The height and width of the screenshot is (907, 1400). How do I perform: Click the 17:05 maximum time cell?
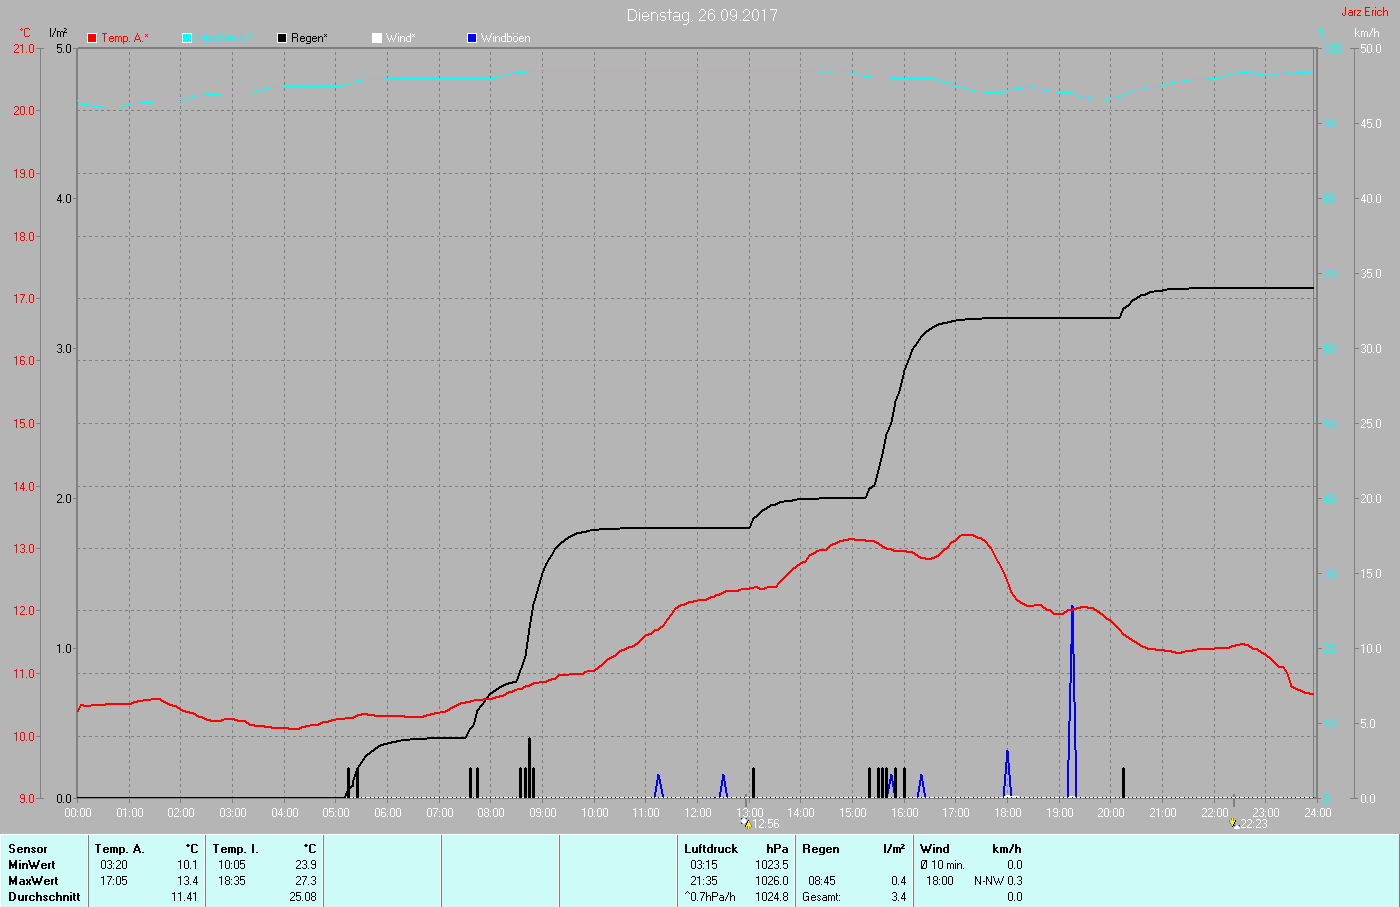click(x=114, y=881)
